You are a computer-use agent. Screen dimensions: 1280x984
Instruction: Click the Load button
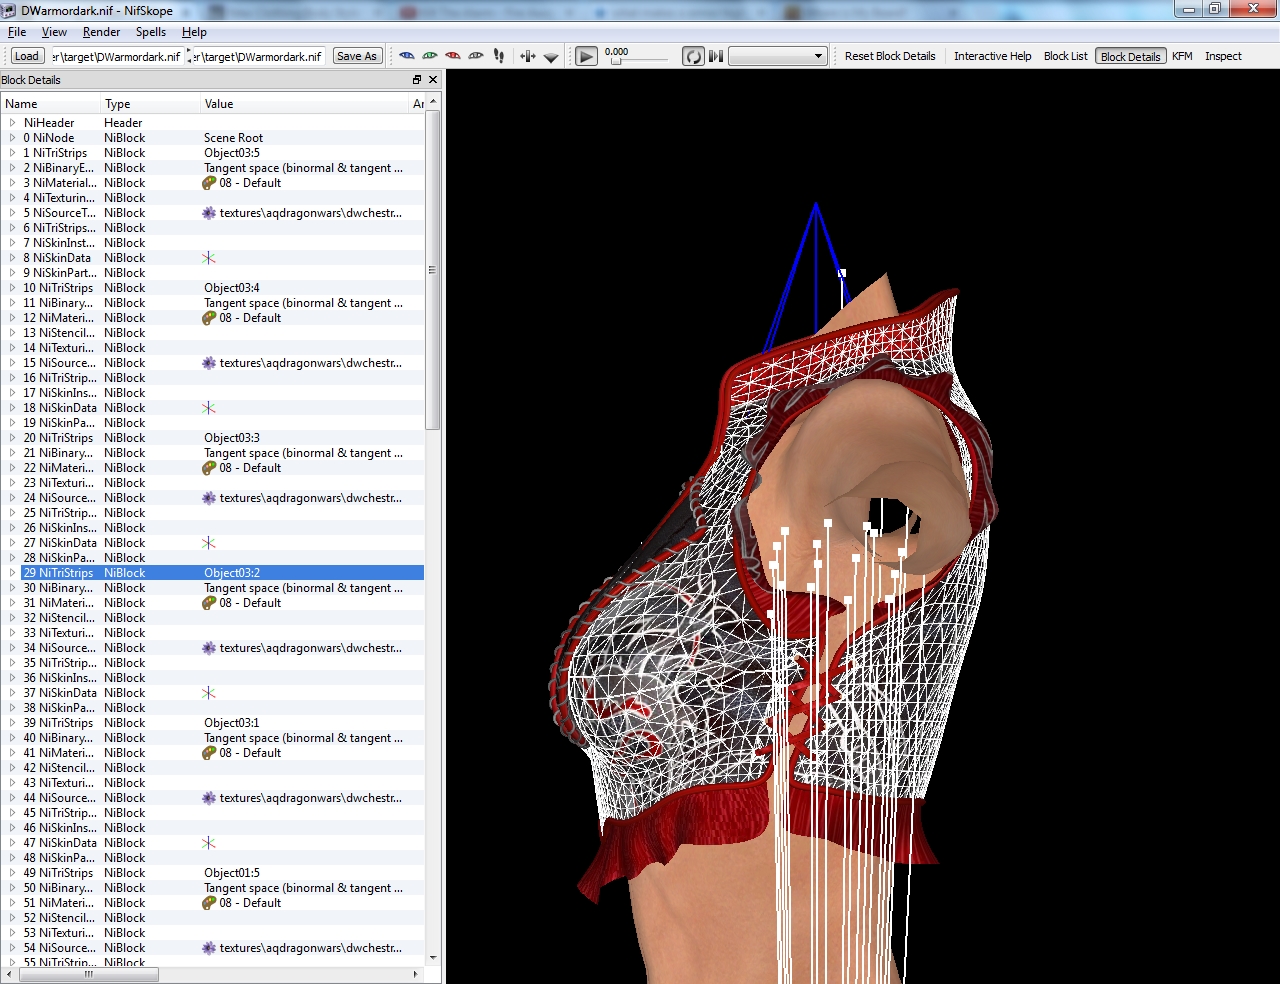click(27, 56)
